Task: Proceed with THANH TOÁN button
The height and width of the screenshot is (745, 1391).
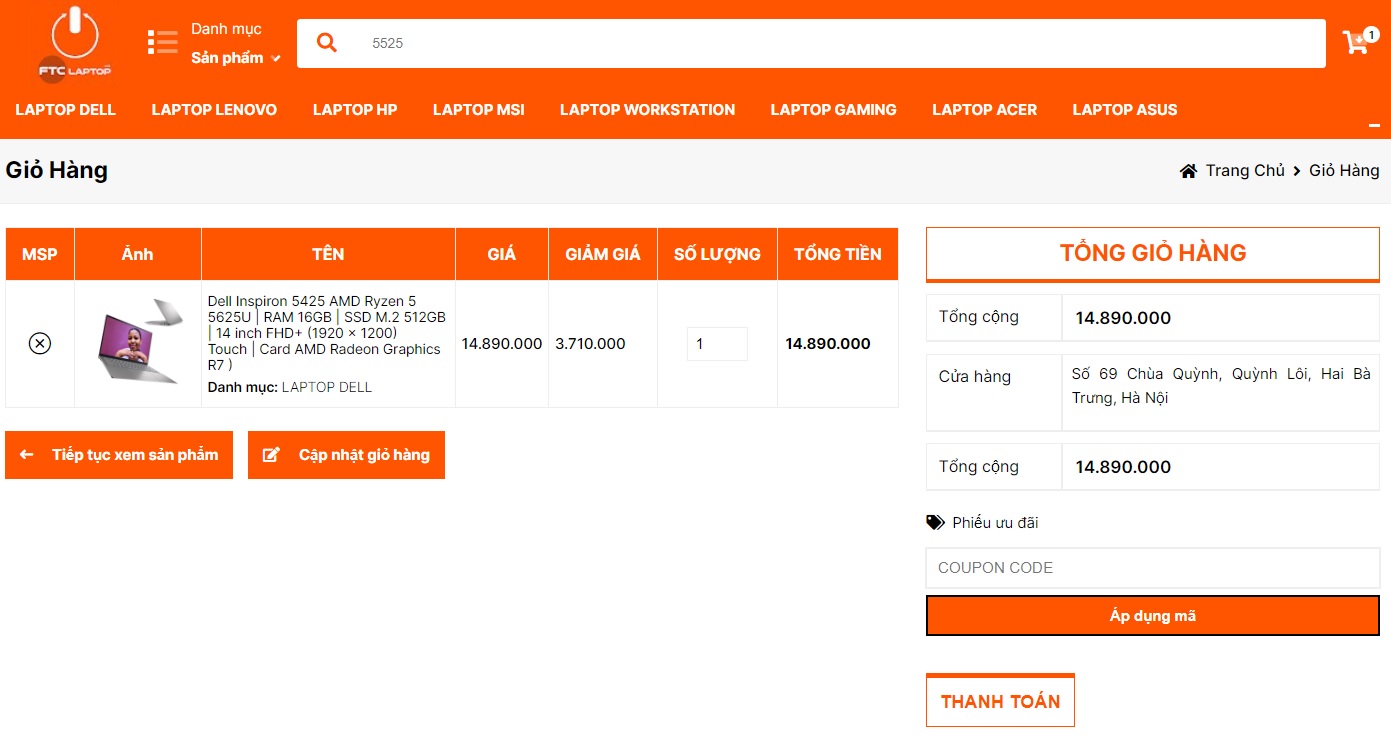Action: pos(1000,701)
